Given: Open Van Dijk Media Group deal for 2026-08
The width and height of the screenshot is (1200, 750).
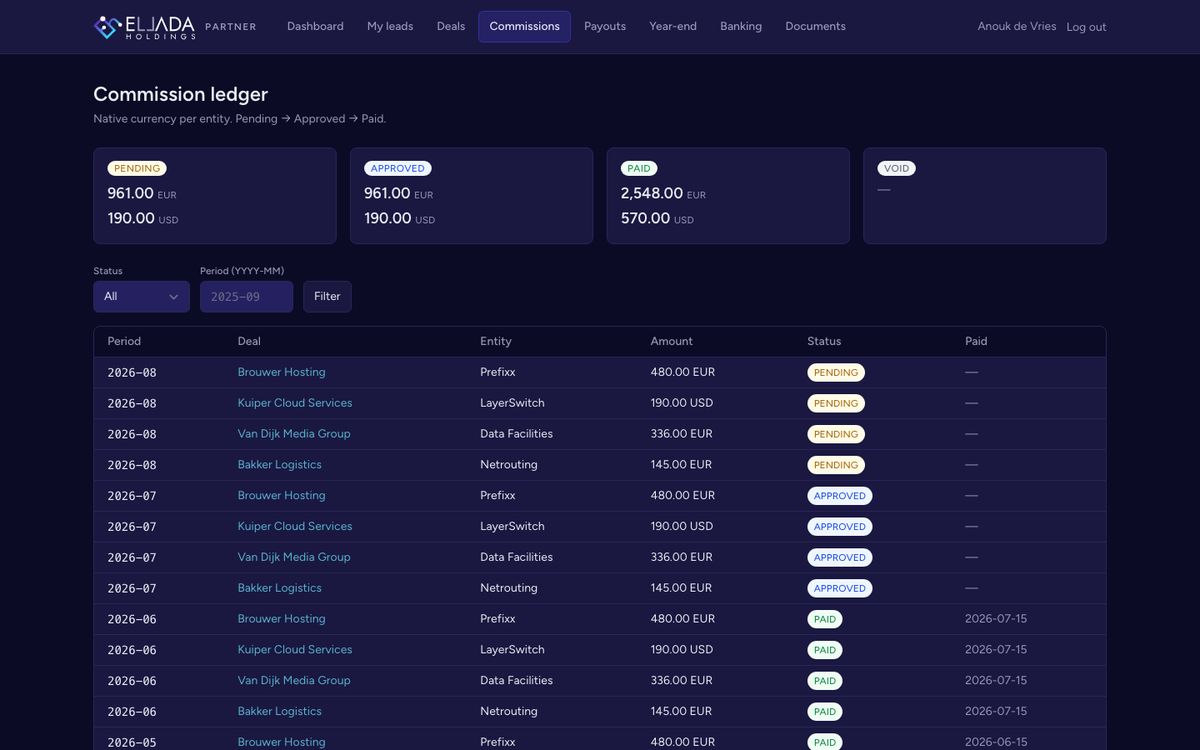Looking at the screenshot, I should (x=294, y=434).
